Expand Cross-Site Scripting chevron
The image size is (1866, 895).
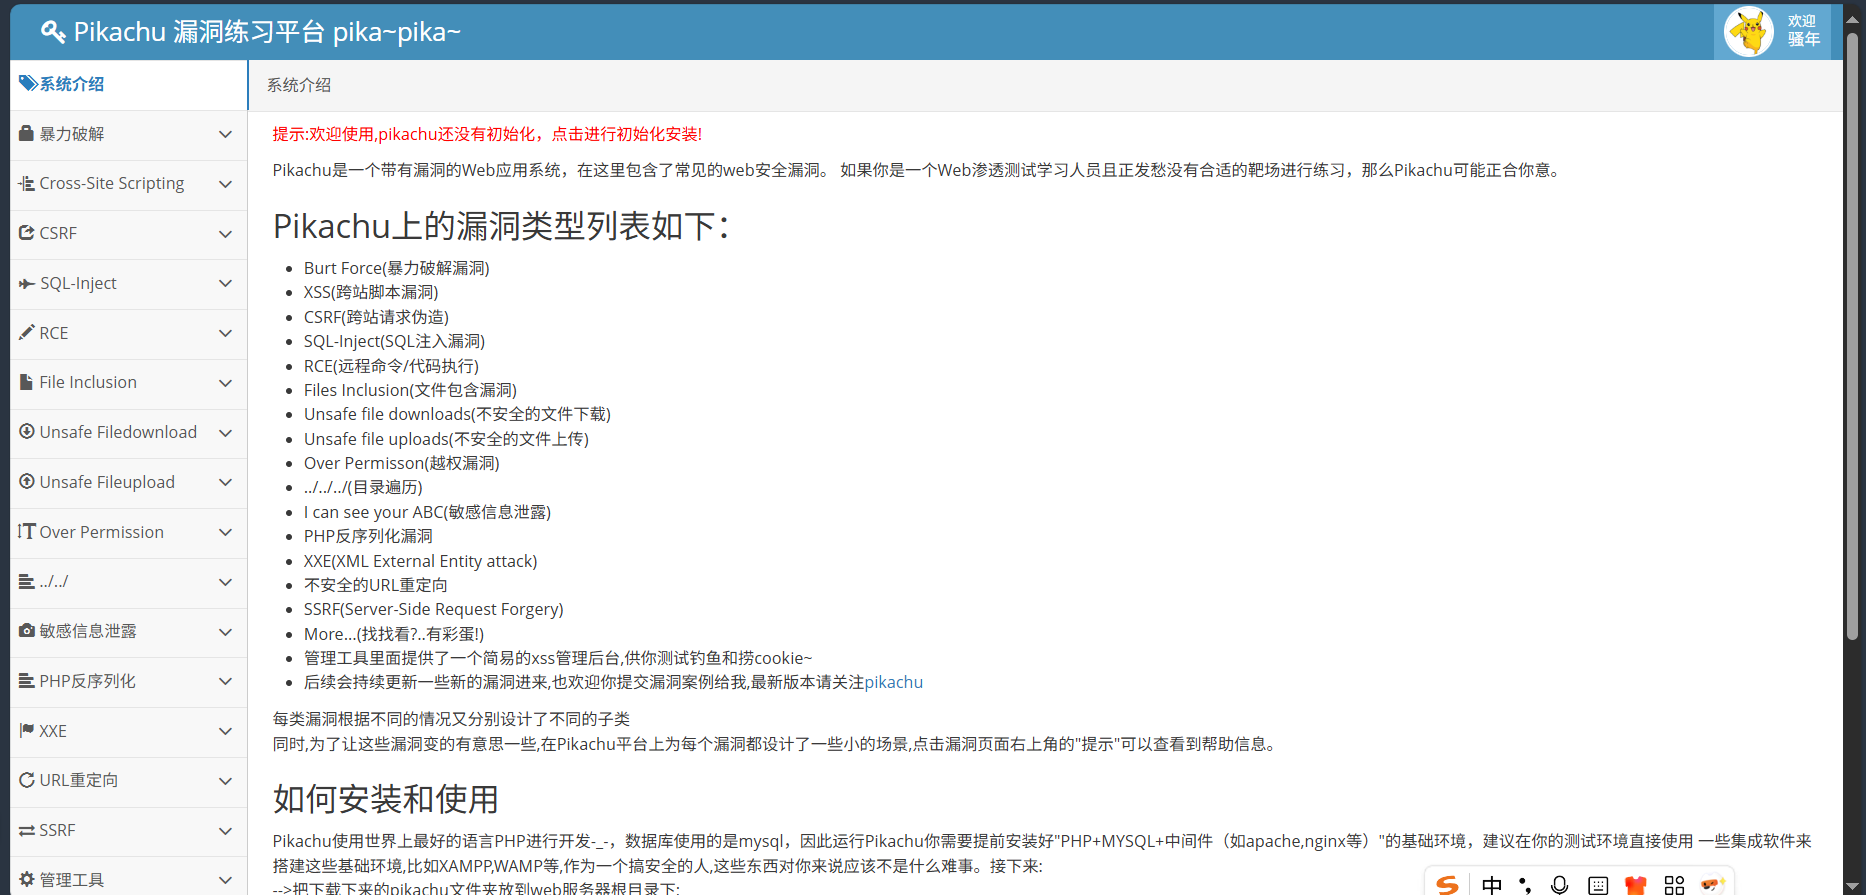[225, 184]
